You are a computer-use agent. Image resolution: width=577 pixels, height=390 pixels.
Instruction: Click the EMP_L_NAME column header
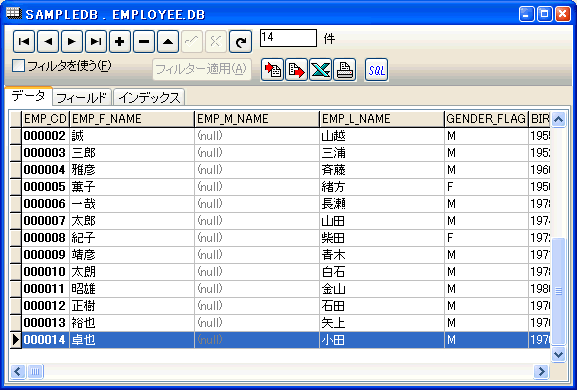[x=382, y=119]
